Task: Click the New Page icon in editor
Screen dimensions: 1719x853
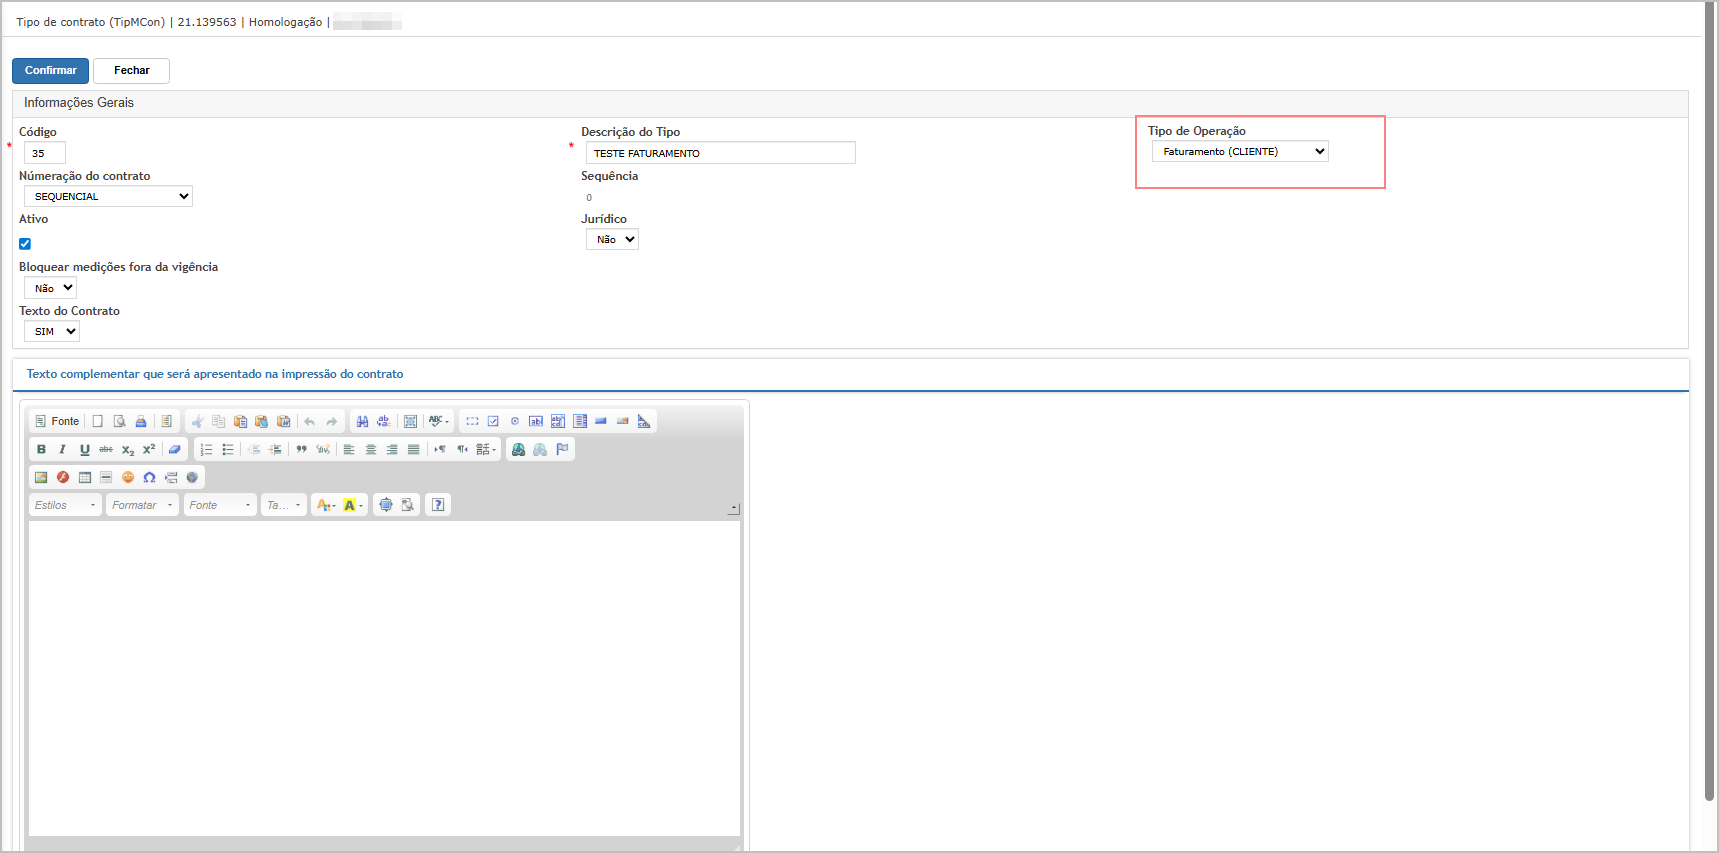Action: pos(98,421)
